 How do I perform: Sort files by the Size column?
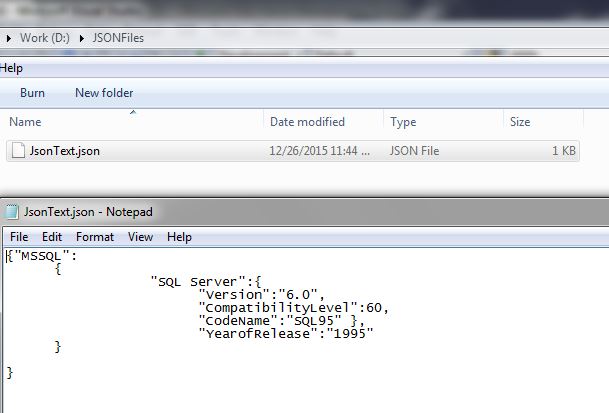[x=520, y=122]
